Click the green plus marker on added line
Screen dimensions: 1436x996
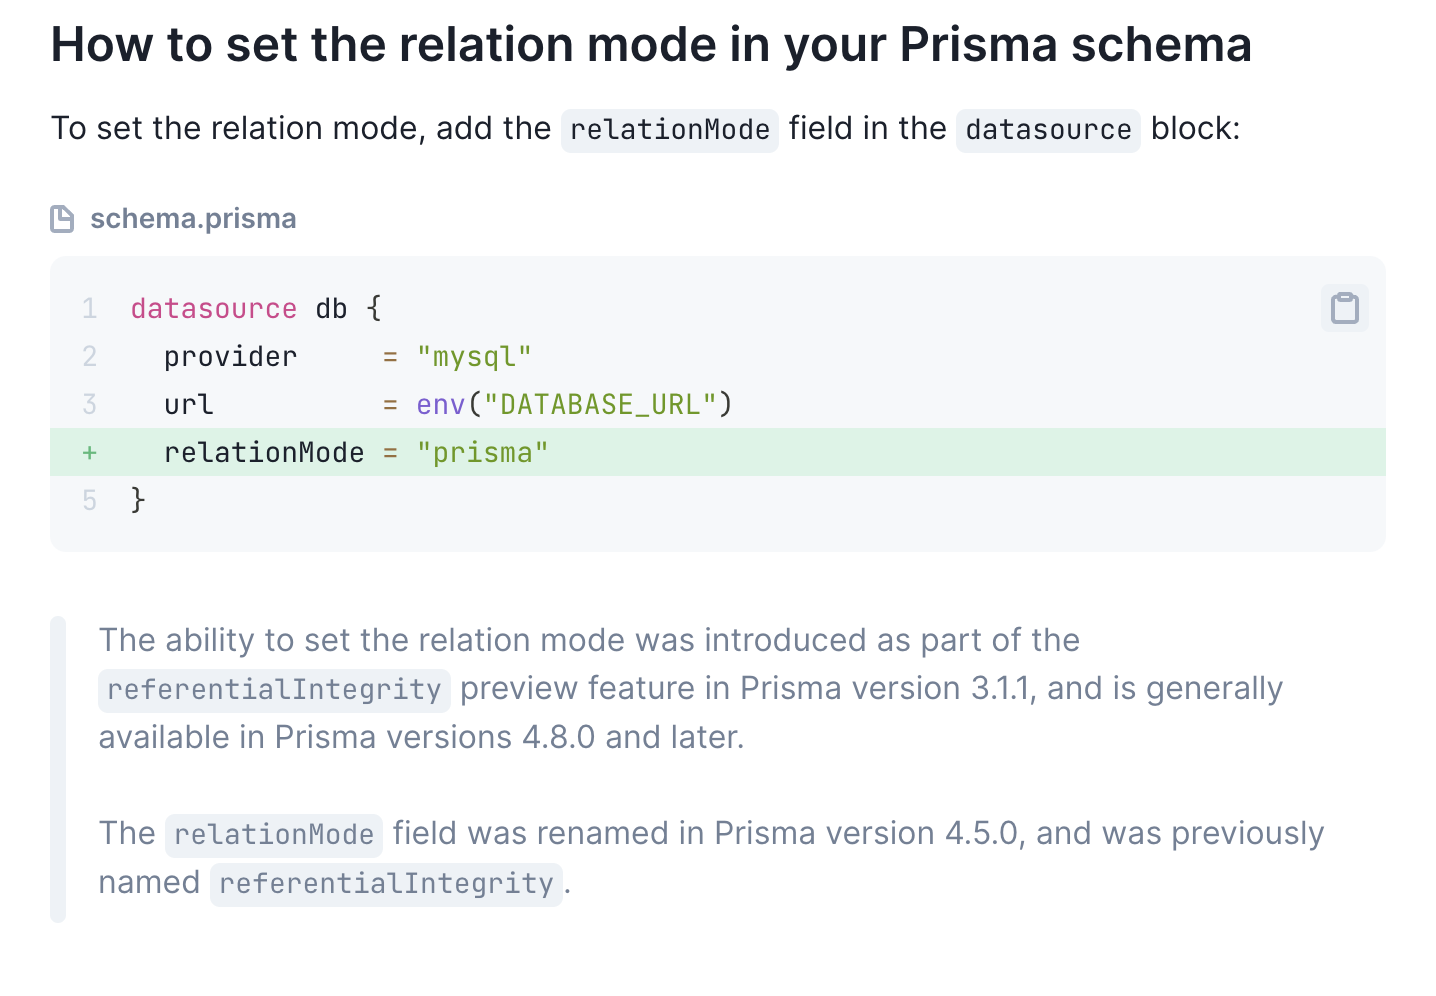[90, 452]
